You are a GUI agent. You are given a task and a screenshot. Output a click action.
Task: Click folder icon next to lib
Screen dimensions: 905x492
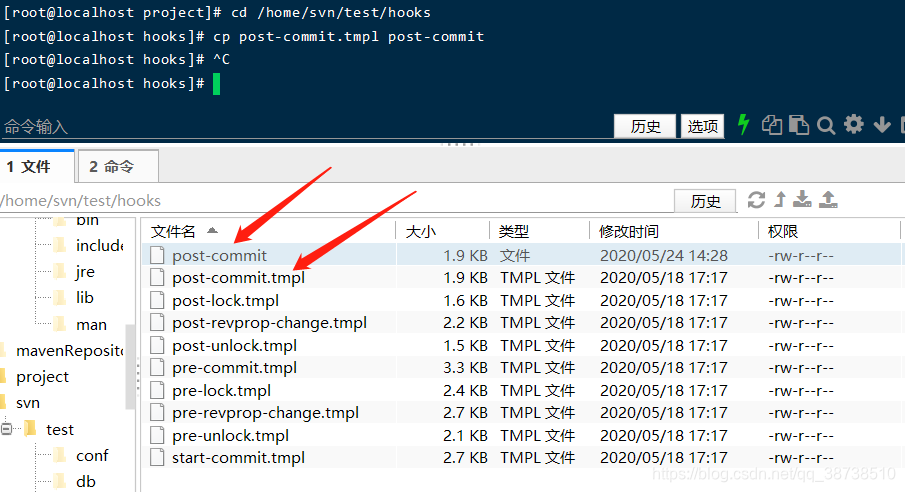pos(60,297)
